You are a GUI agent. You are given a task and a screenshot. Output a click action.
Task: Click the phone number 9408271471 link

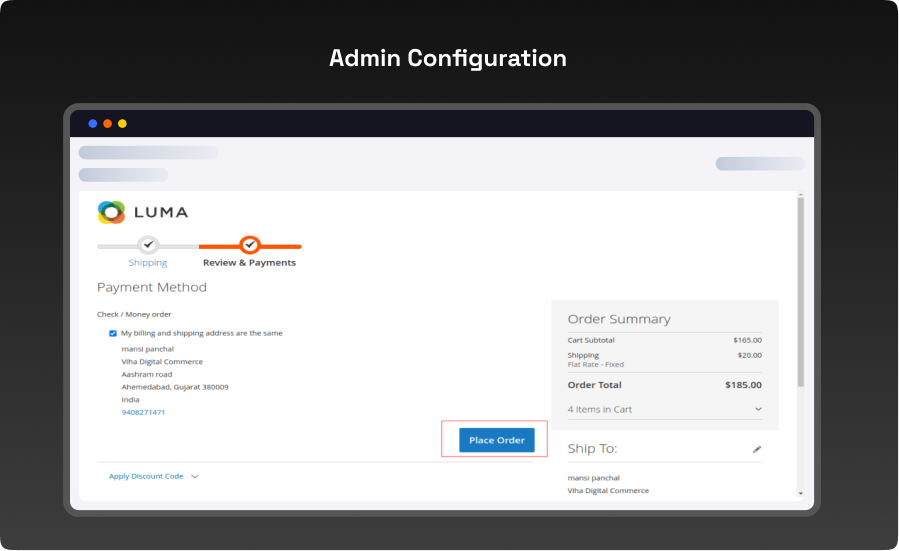click(143, 412)
